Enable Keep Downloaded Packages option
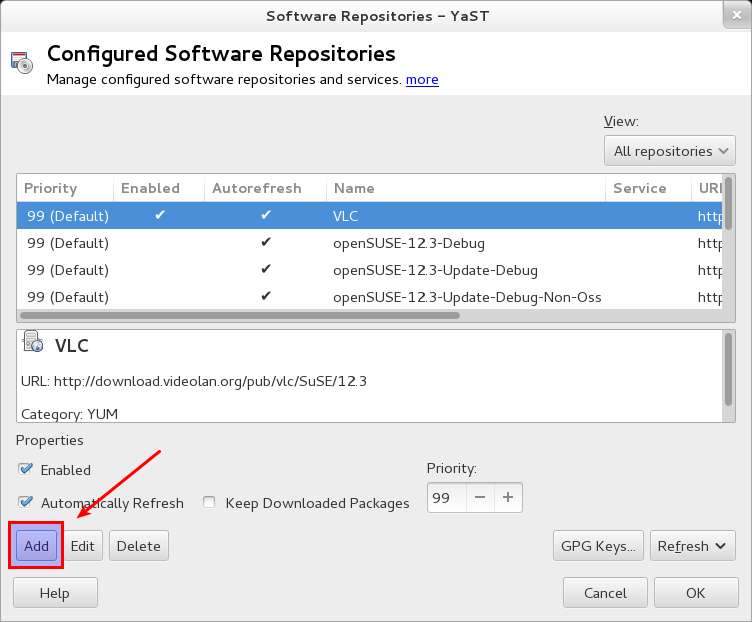 pos(210,503)
